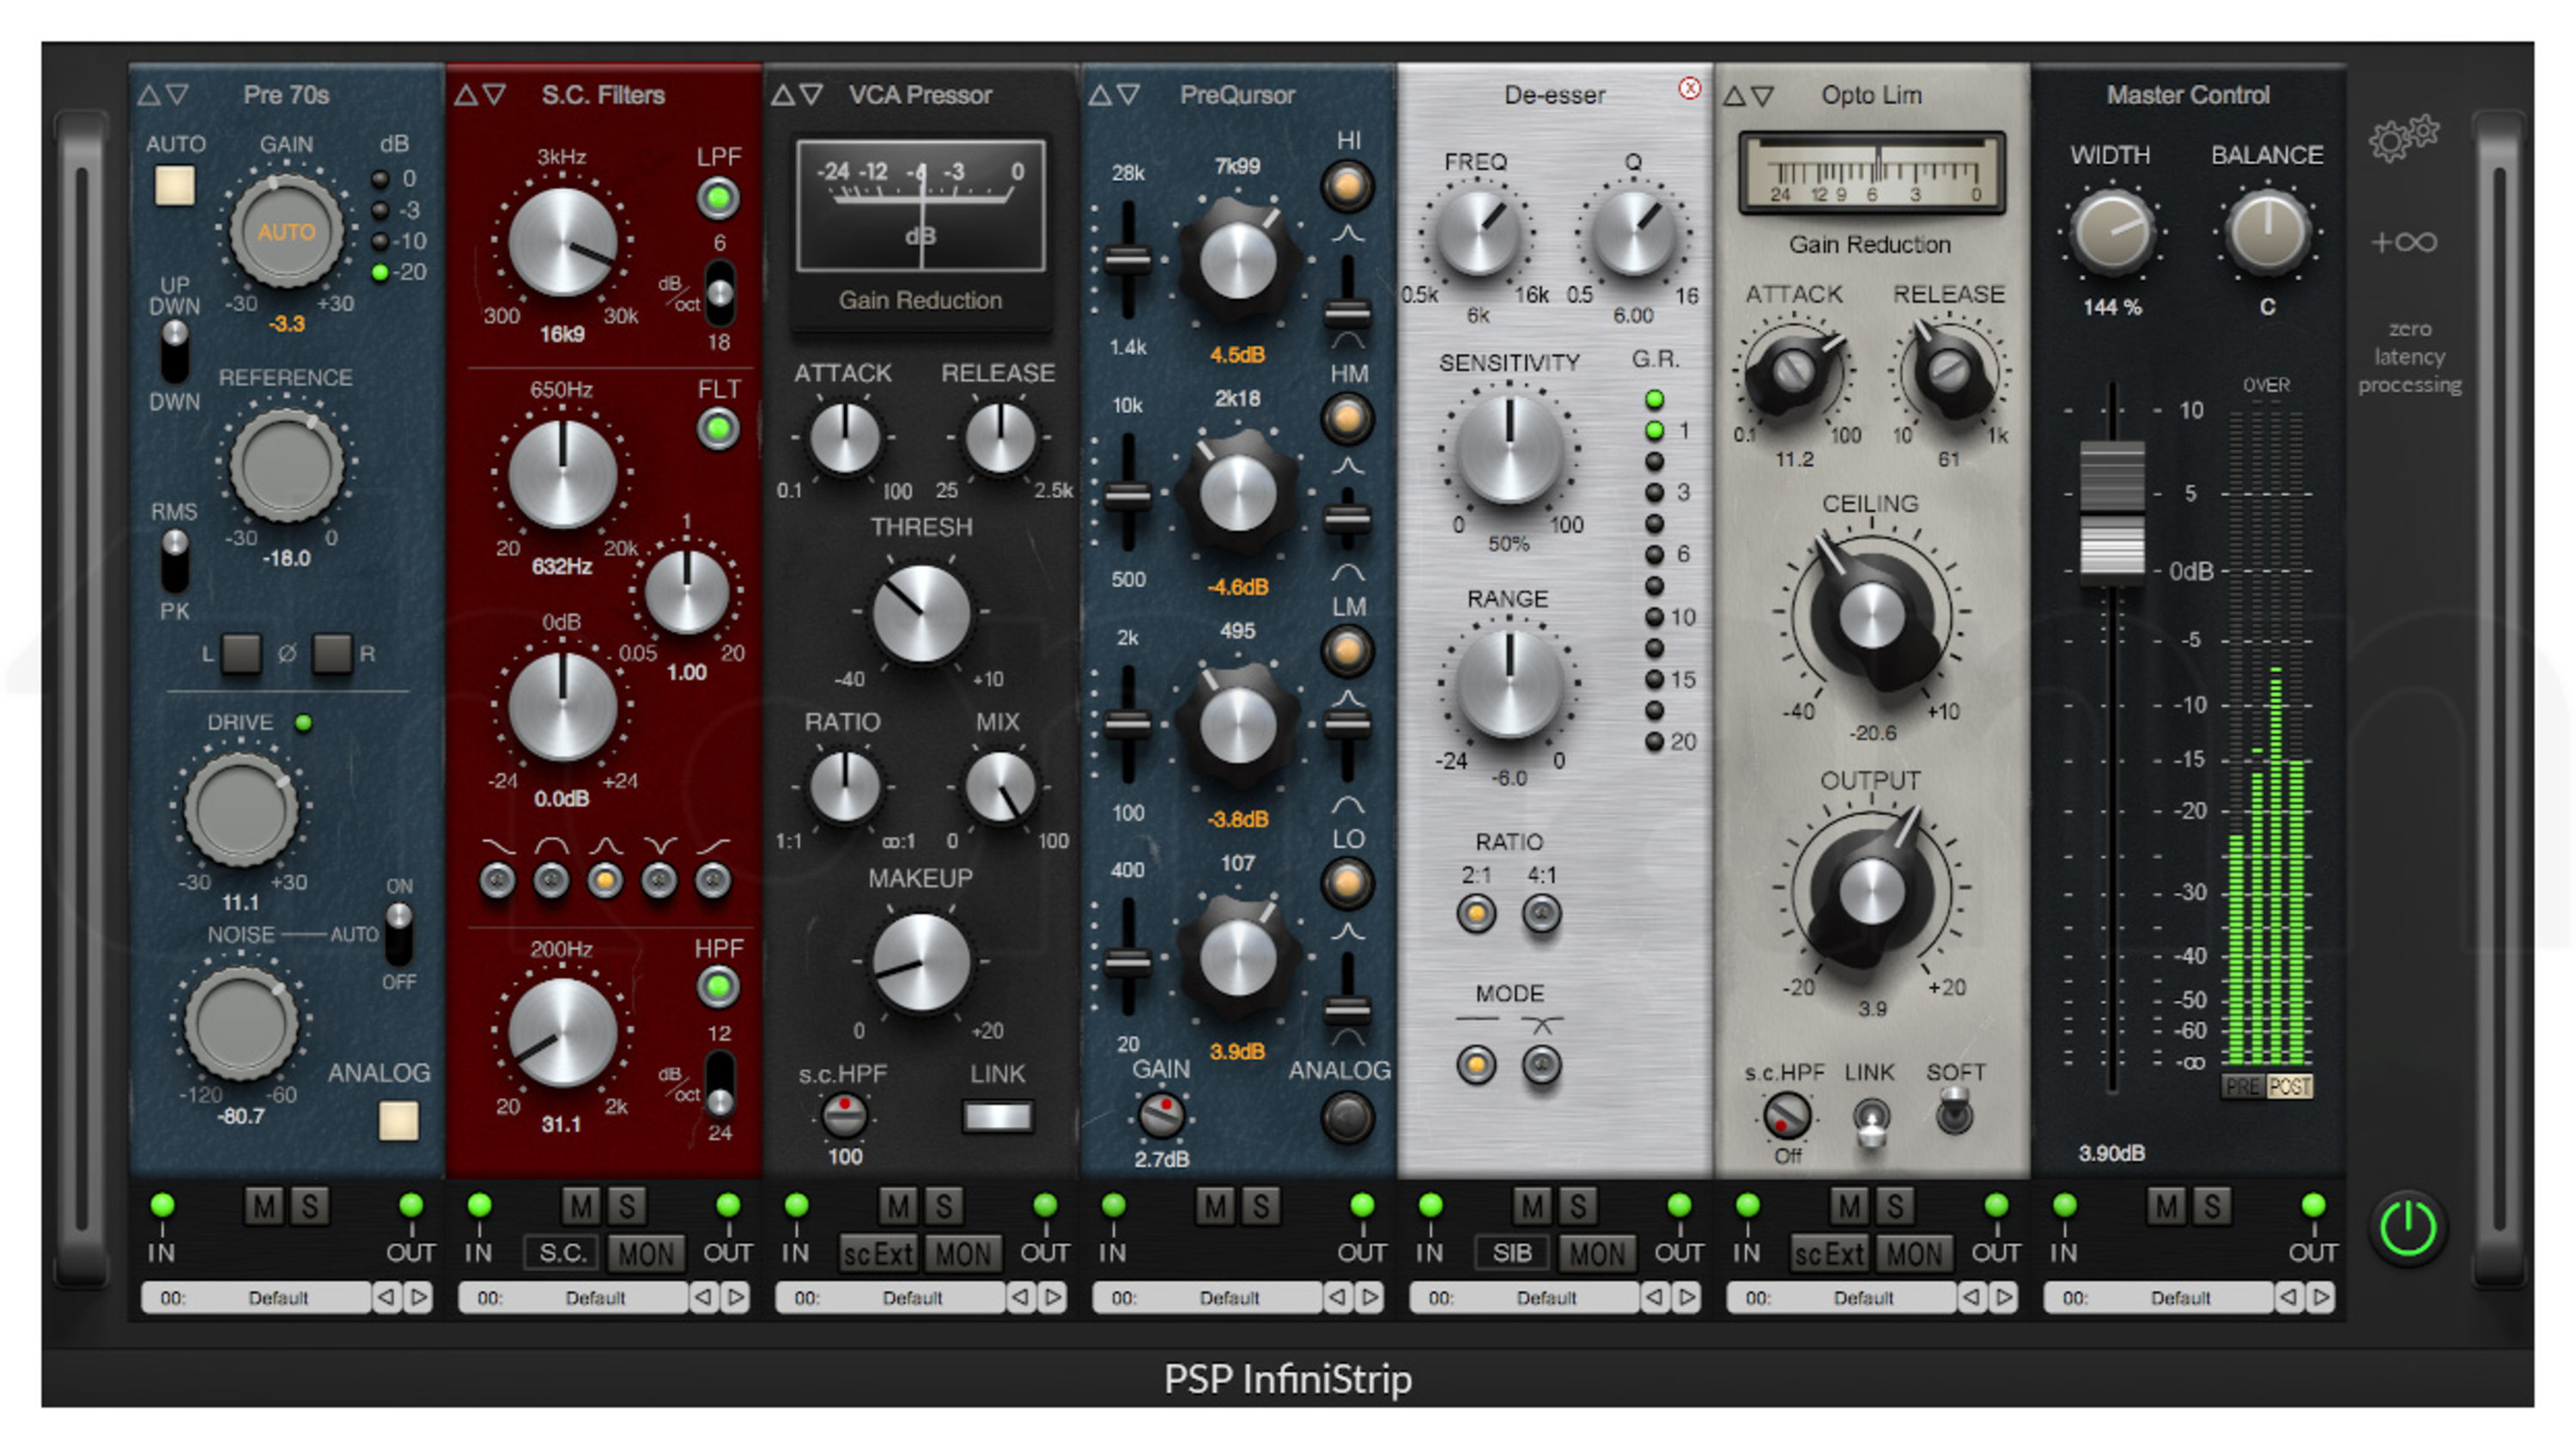
Task: Click the infinity latency icon
Action: [2404, 242]
